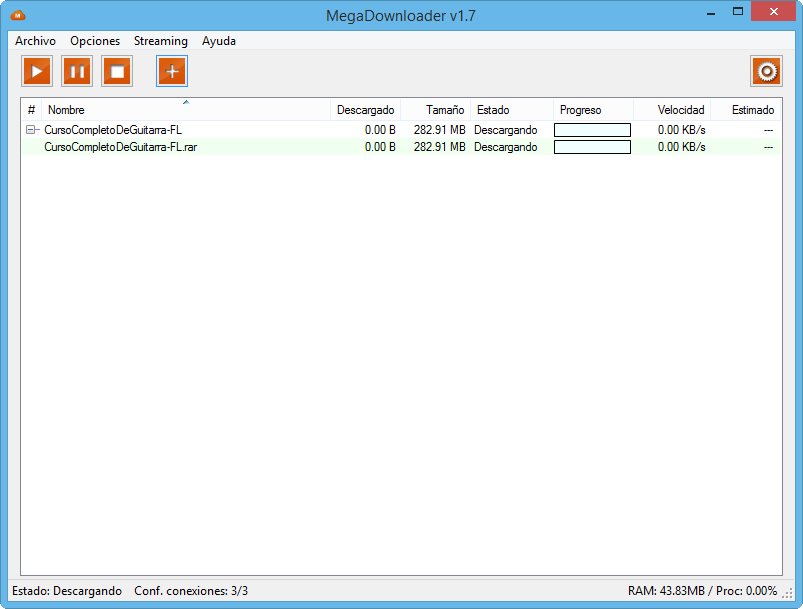Click Descargando status in the package row
The height and width of the screenshot is (609, 803).
tap(505, 130)
